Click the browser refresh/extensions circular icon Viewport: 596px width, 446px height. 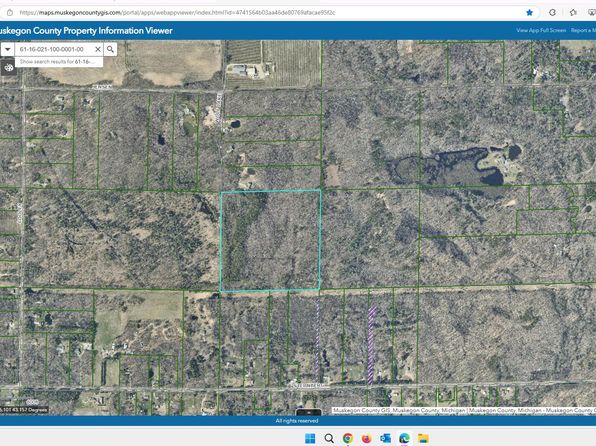(x=552, y=13)
